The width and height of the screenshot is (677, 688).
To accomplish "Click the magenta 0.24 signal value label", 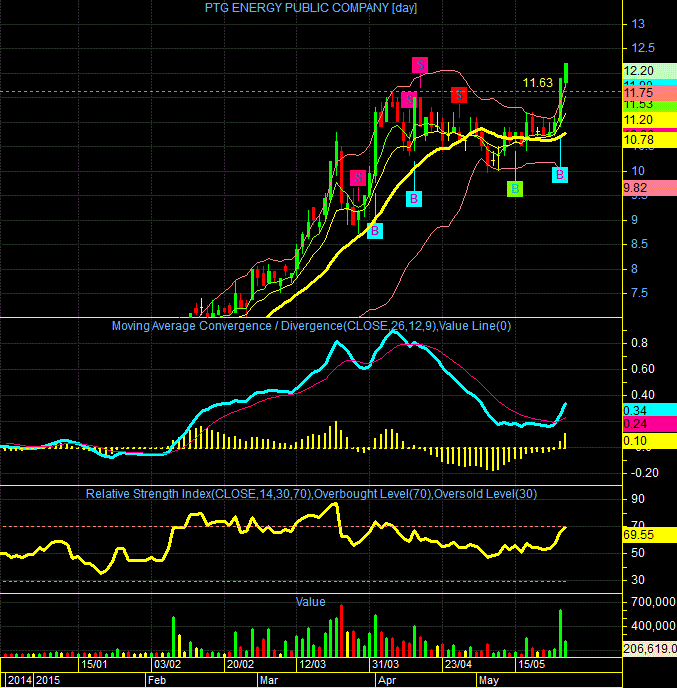I will (650, 424).
